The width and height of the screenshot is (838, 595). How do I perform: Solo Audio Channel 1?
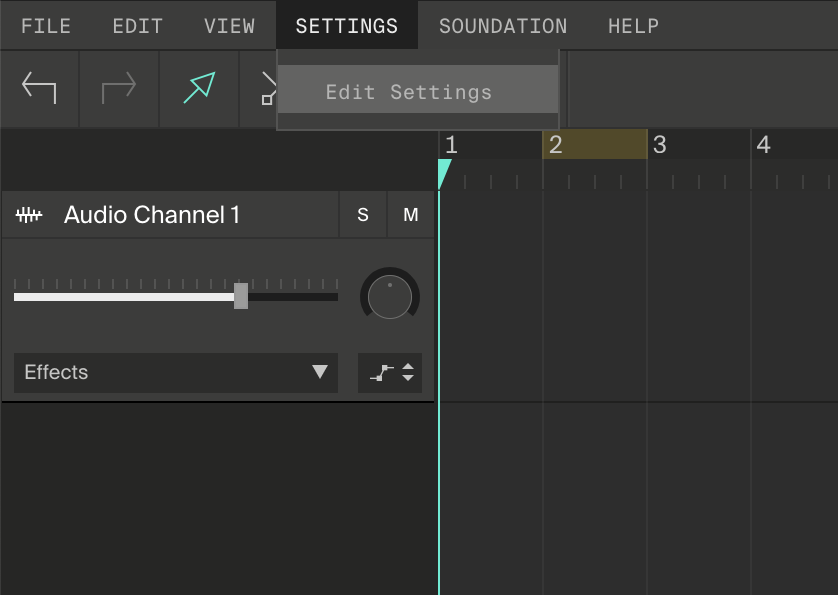tap(362, 213)
